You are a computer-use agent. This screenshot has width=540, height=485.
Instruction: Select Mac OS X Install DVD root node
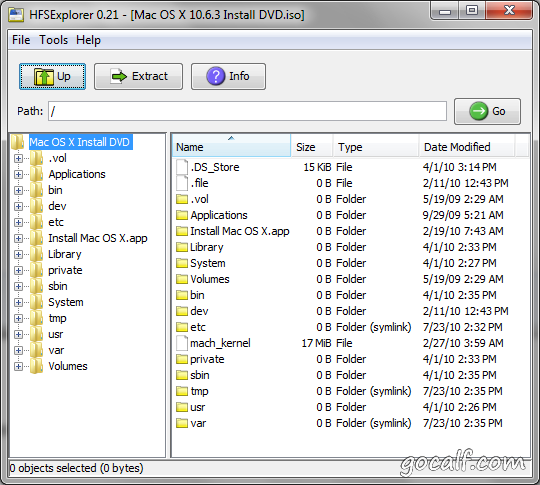pos(80,142)
